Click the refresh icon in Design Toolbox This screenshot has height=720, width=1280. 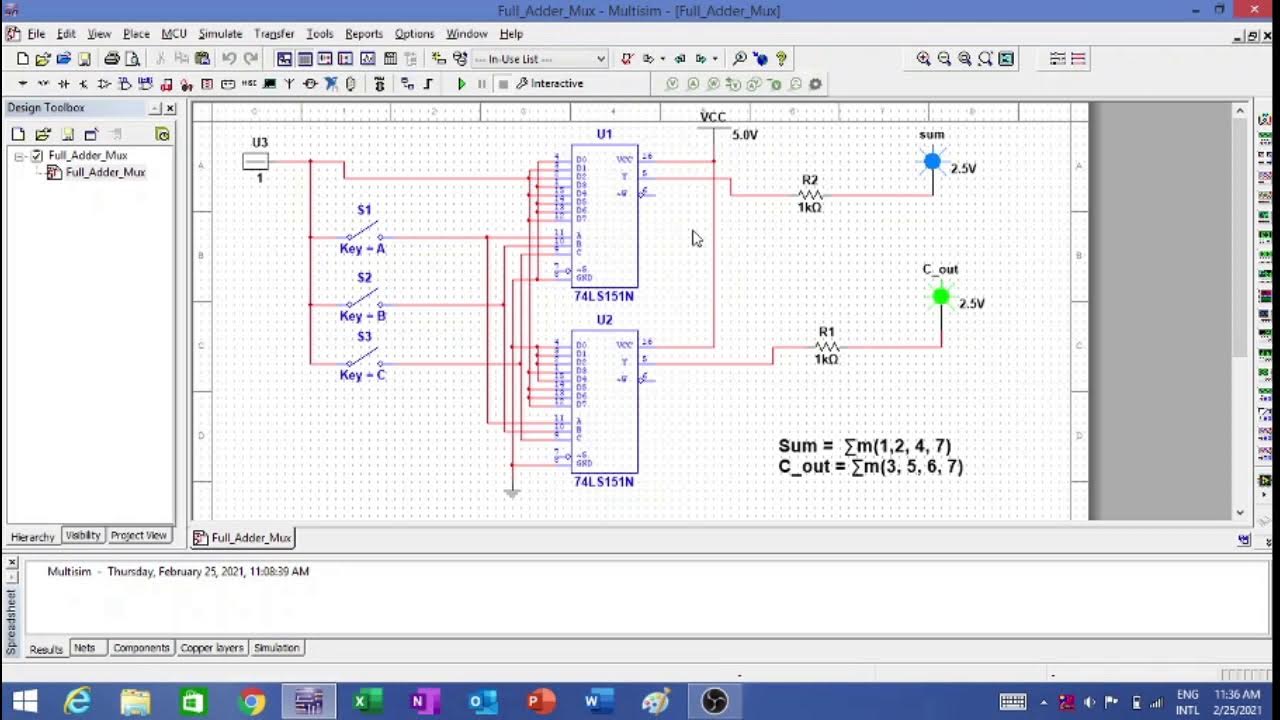[x=162, y=134]
